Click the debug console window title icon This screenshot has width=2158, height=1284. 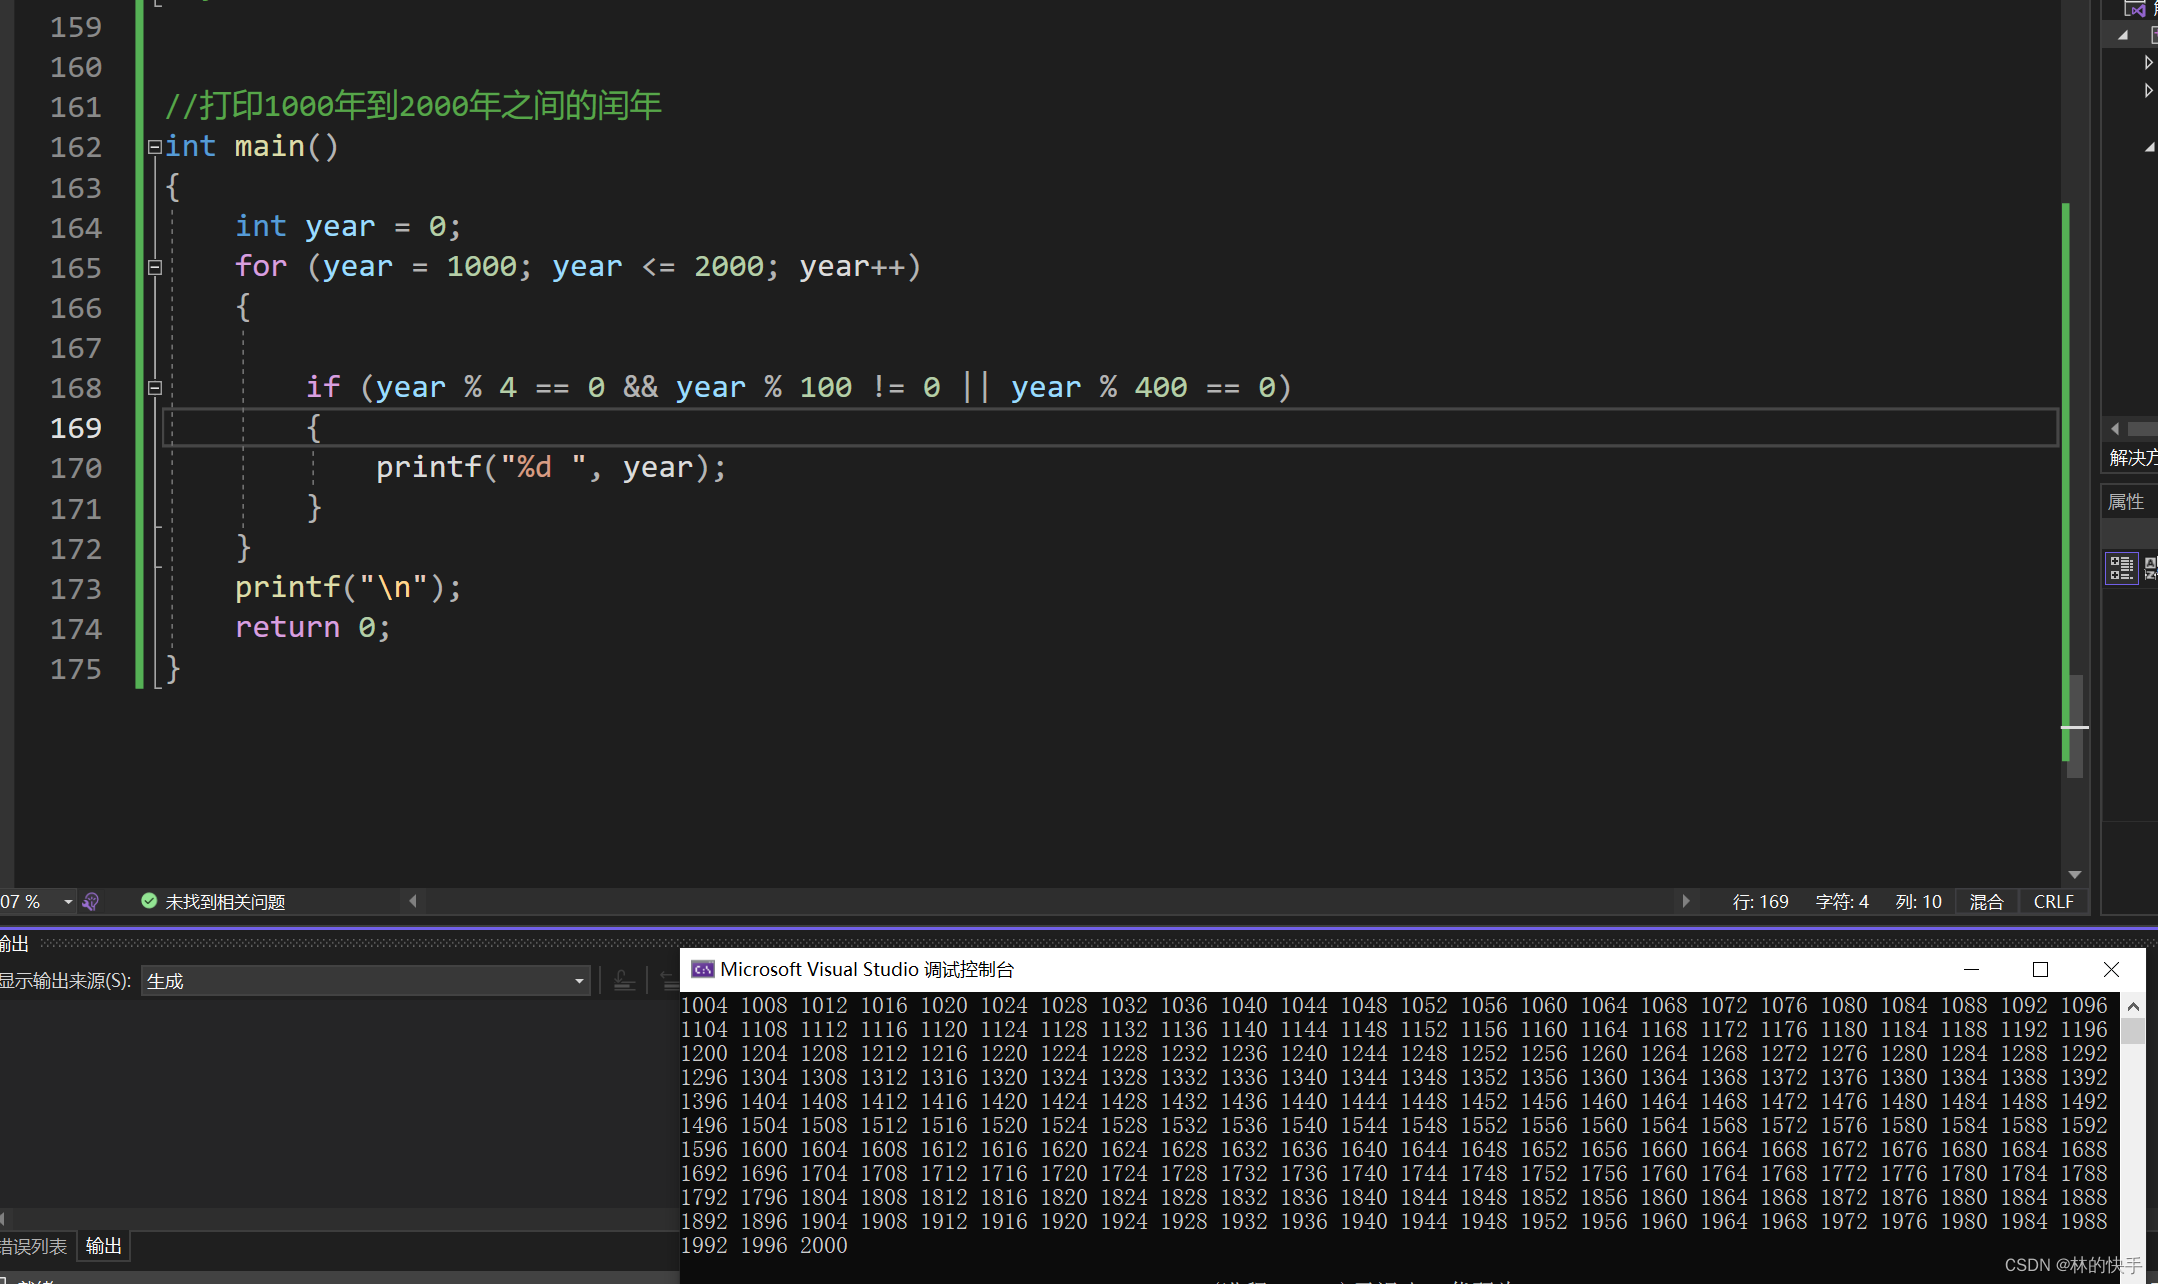tap(703, 969)
